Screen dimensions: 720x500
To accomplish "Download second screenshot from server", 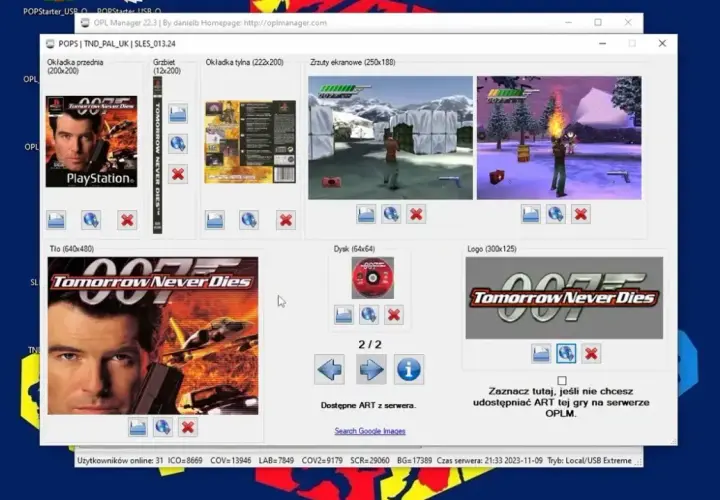I will (x=556, y=214).
